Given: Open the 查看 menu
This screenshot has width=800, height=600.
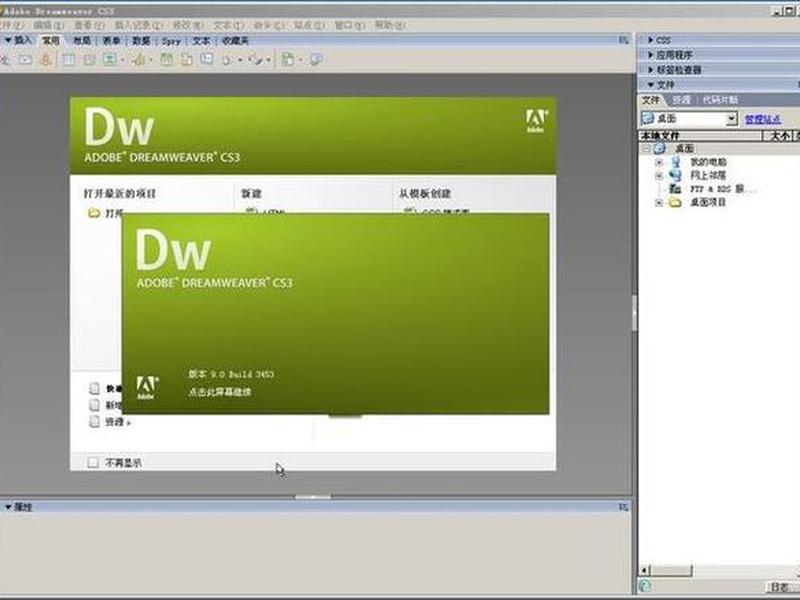Looking at the screenshot, I should [89, 25].
